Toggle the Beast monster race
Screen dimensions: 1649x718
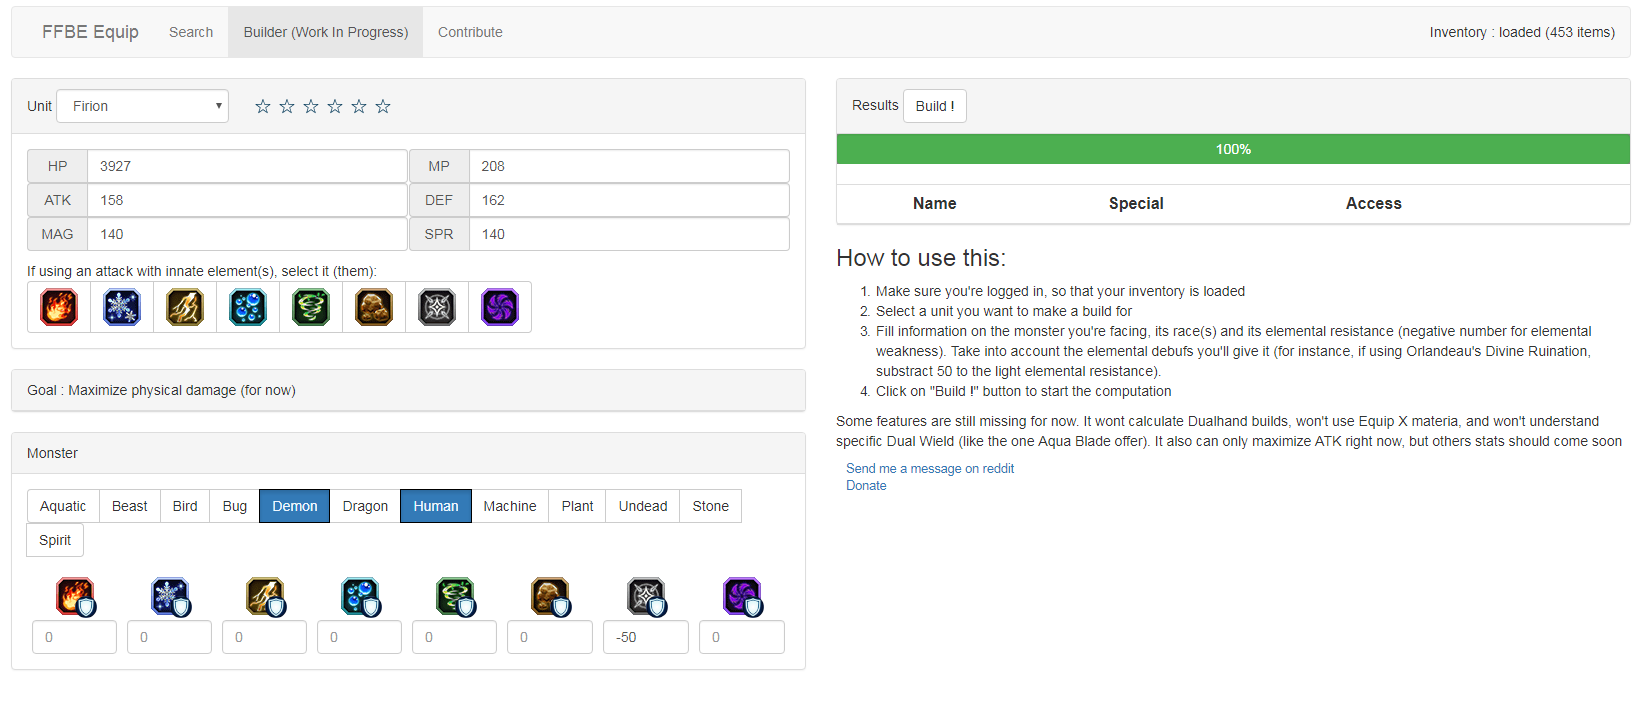pyautogui.click(x=130, y=506)
